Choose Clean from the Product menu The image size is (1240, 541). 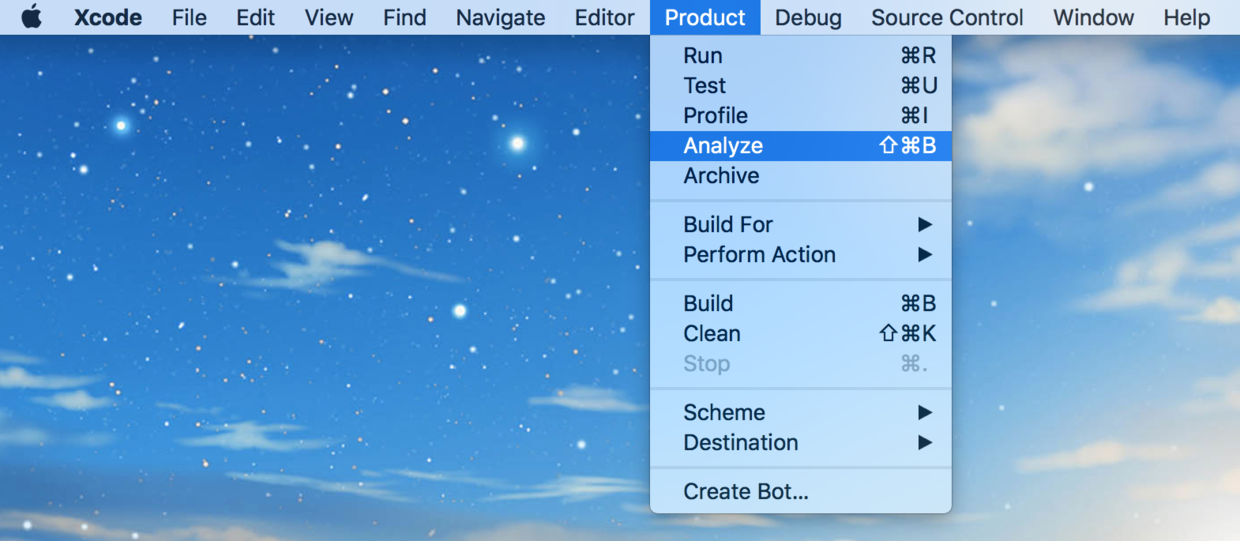(800, 334)
